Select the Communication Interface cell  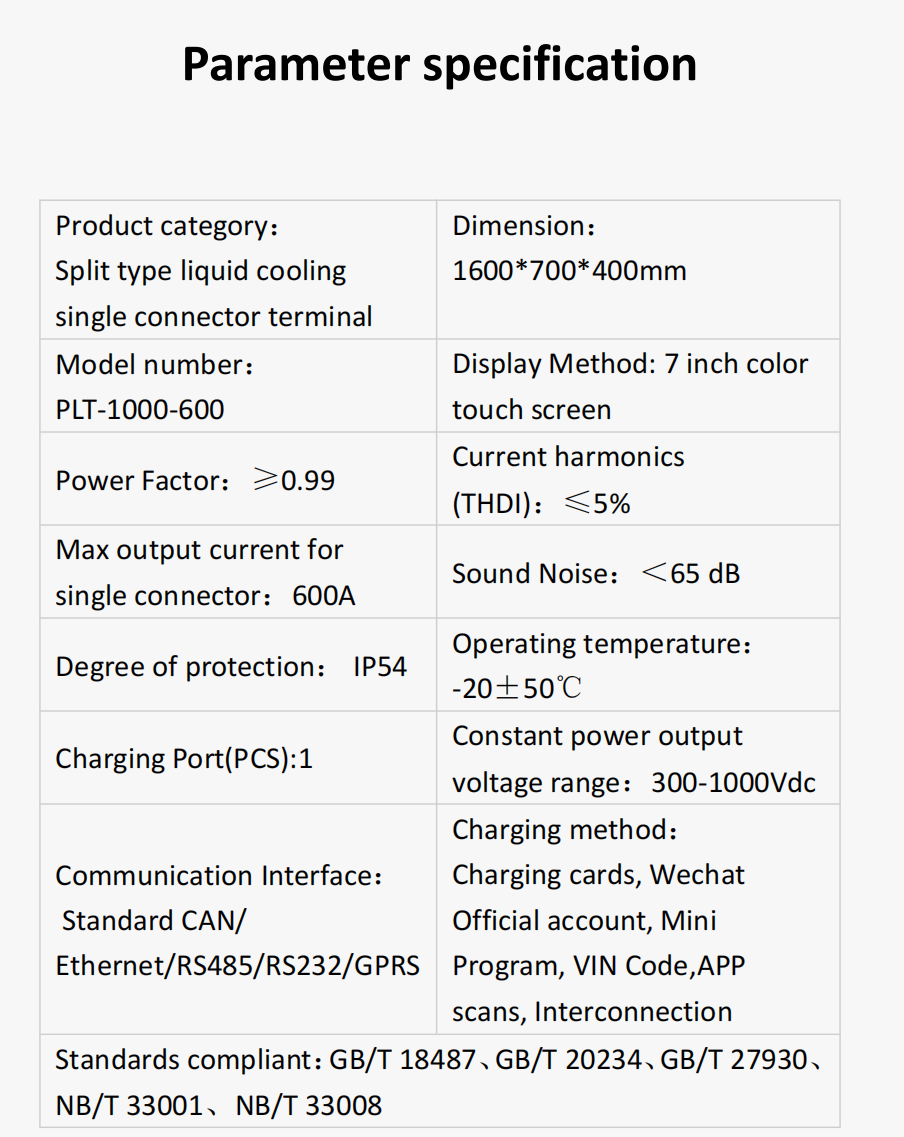tap(238, 919)
